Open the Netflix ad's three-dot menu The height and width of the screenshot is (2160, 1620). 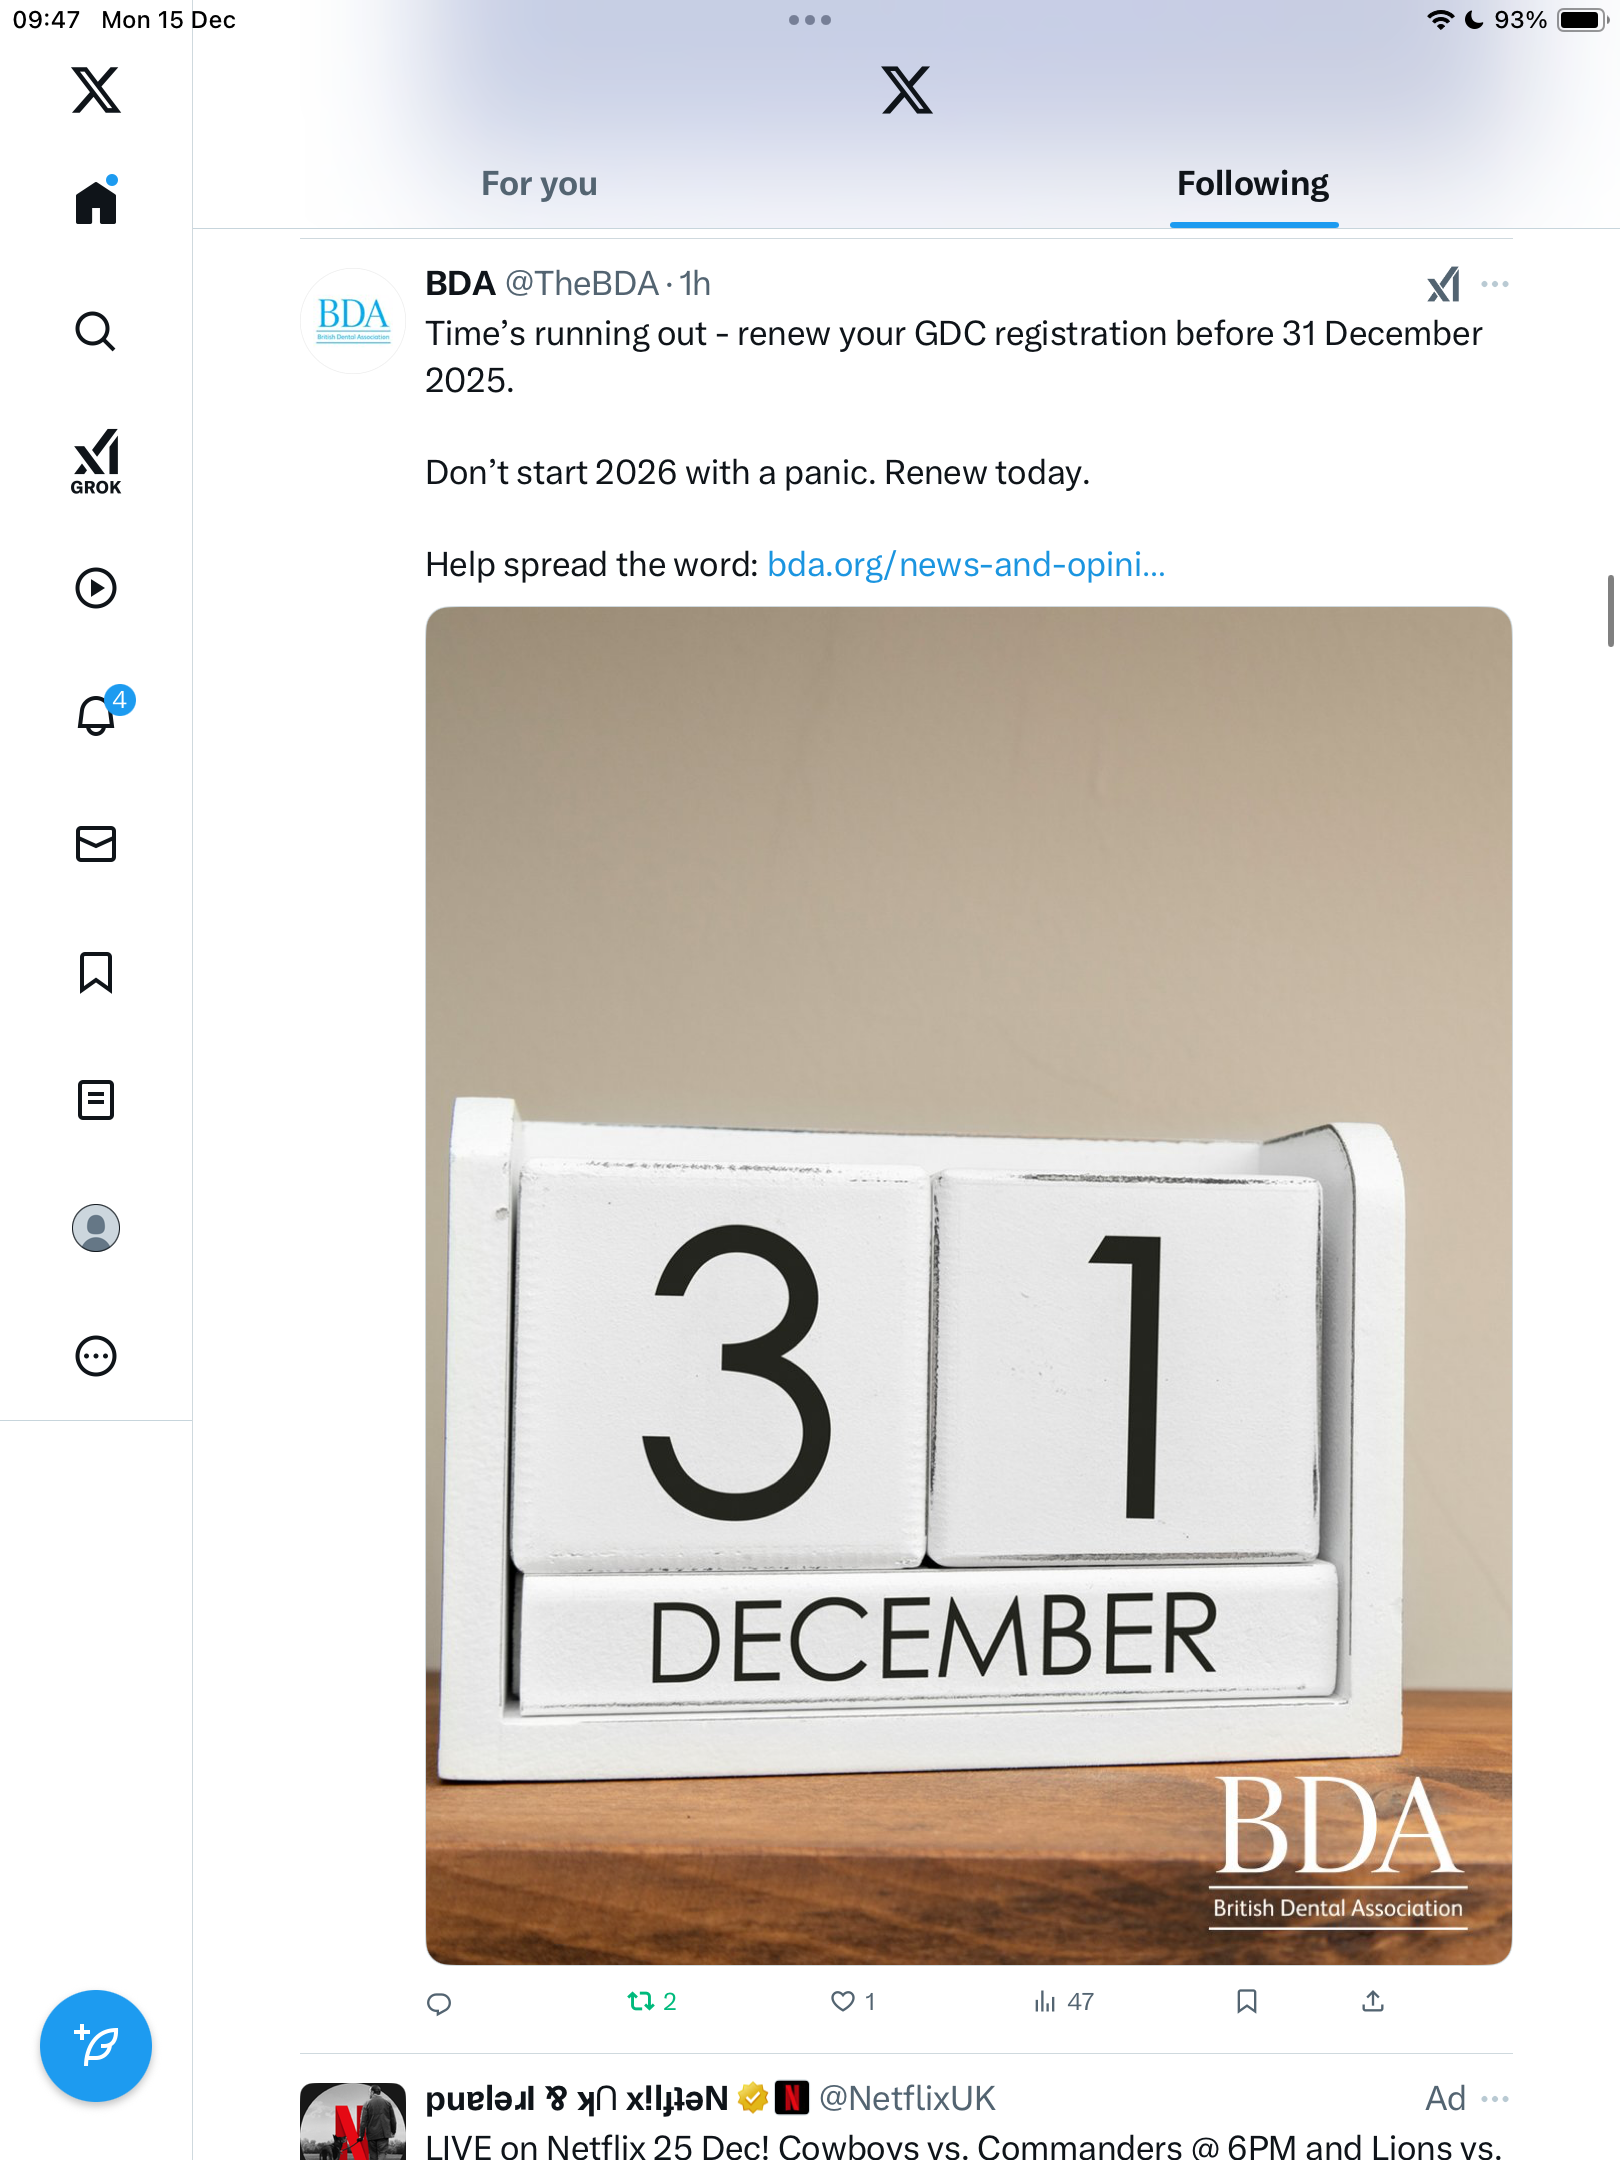1495,2098
